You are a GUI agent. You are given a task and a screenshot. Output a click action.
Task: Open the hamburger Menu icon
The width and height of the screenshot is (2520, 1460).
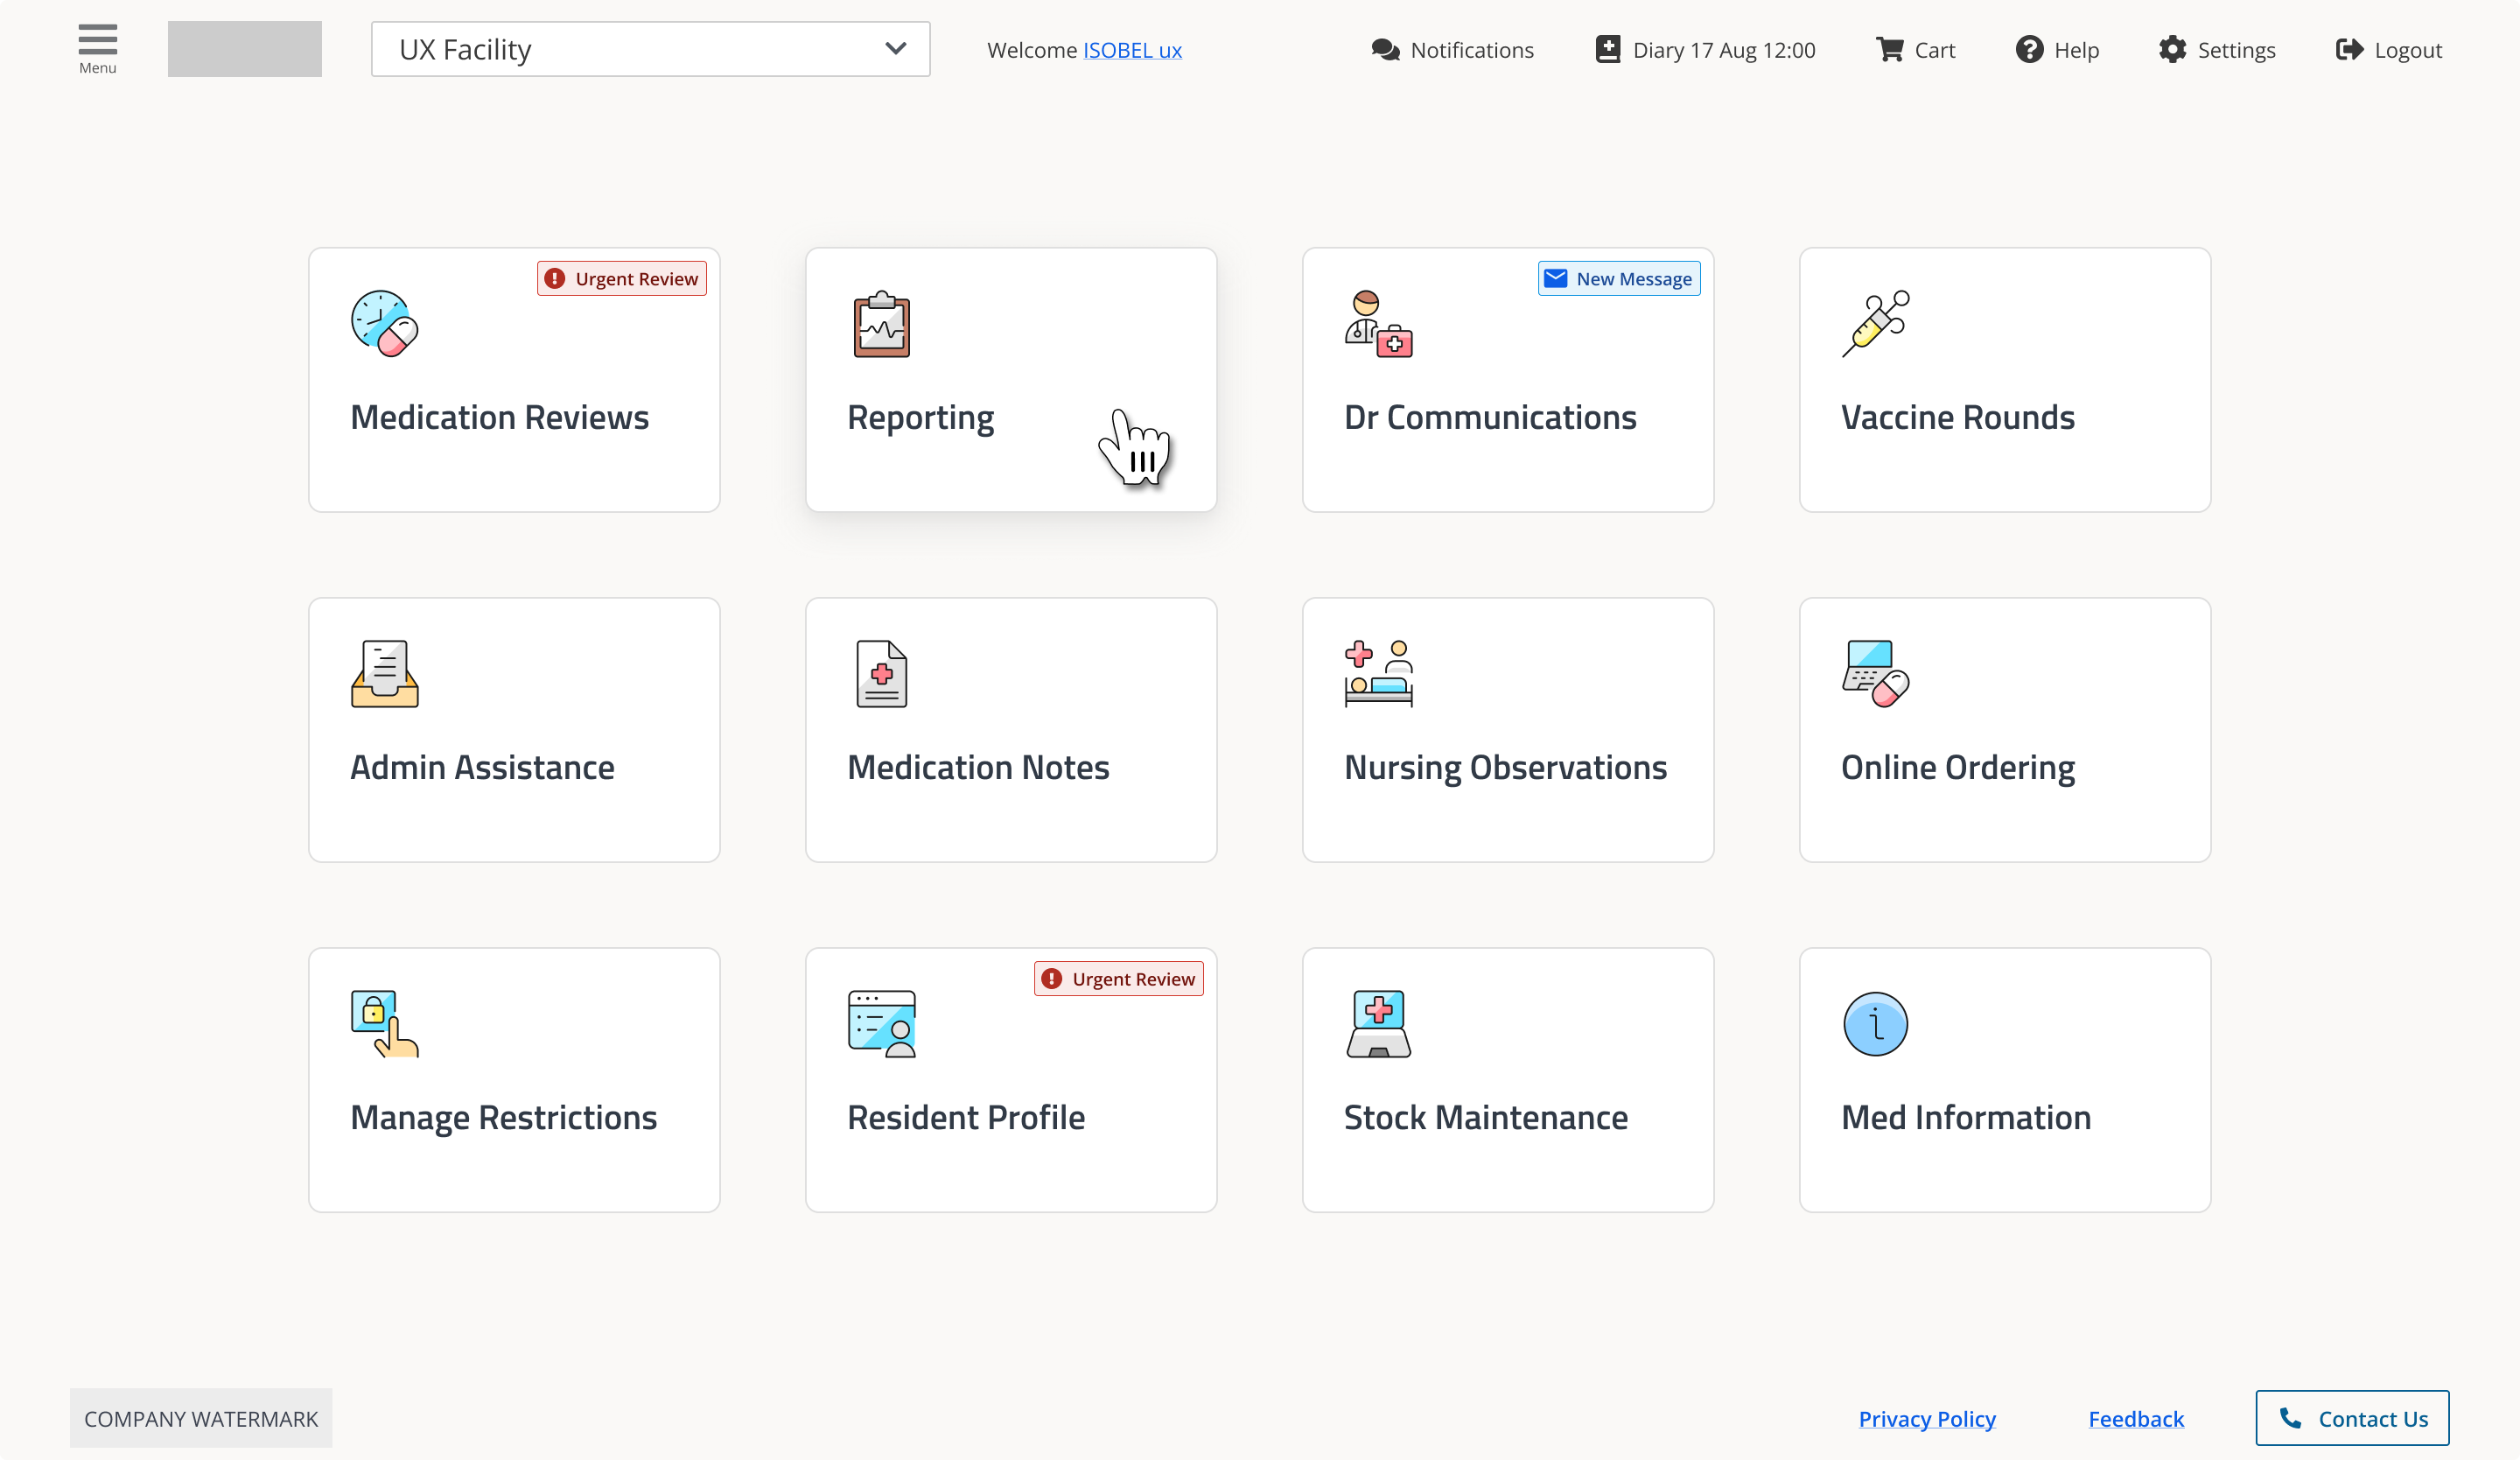pyautogui.click(x=97, y=47)
